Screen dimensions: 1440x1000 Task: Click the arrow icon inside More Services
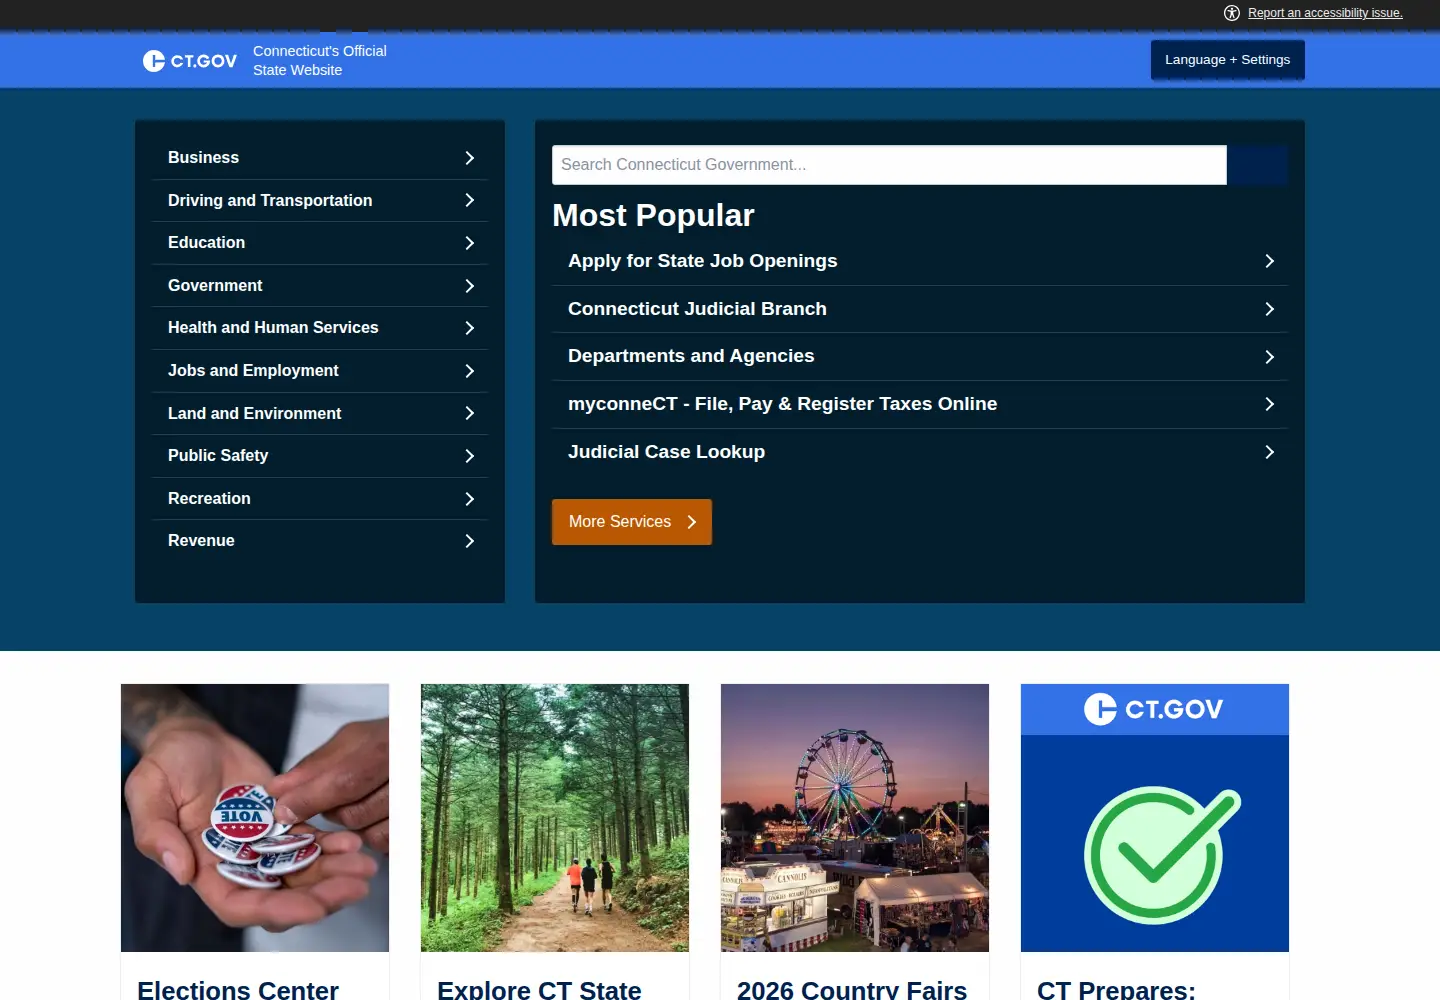(x=691, y=522)
